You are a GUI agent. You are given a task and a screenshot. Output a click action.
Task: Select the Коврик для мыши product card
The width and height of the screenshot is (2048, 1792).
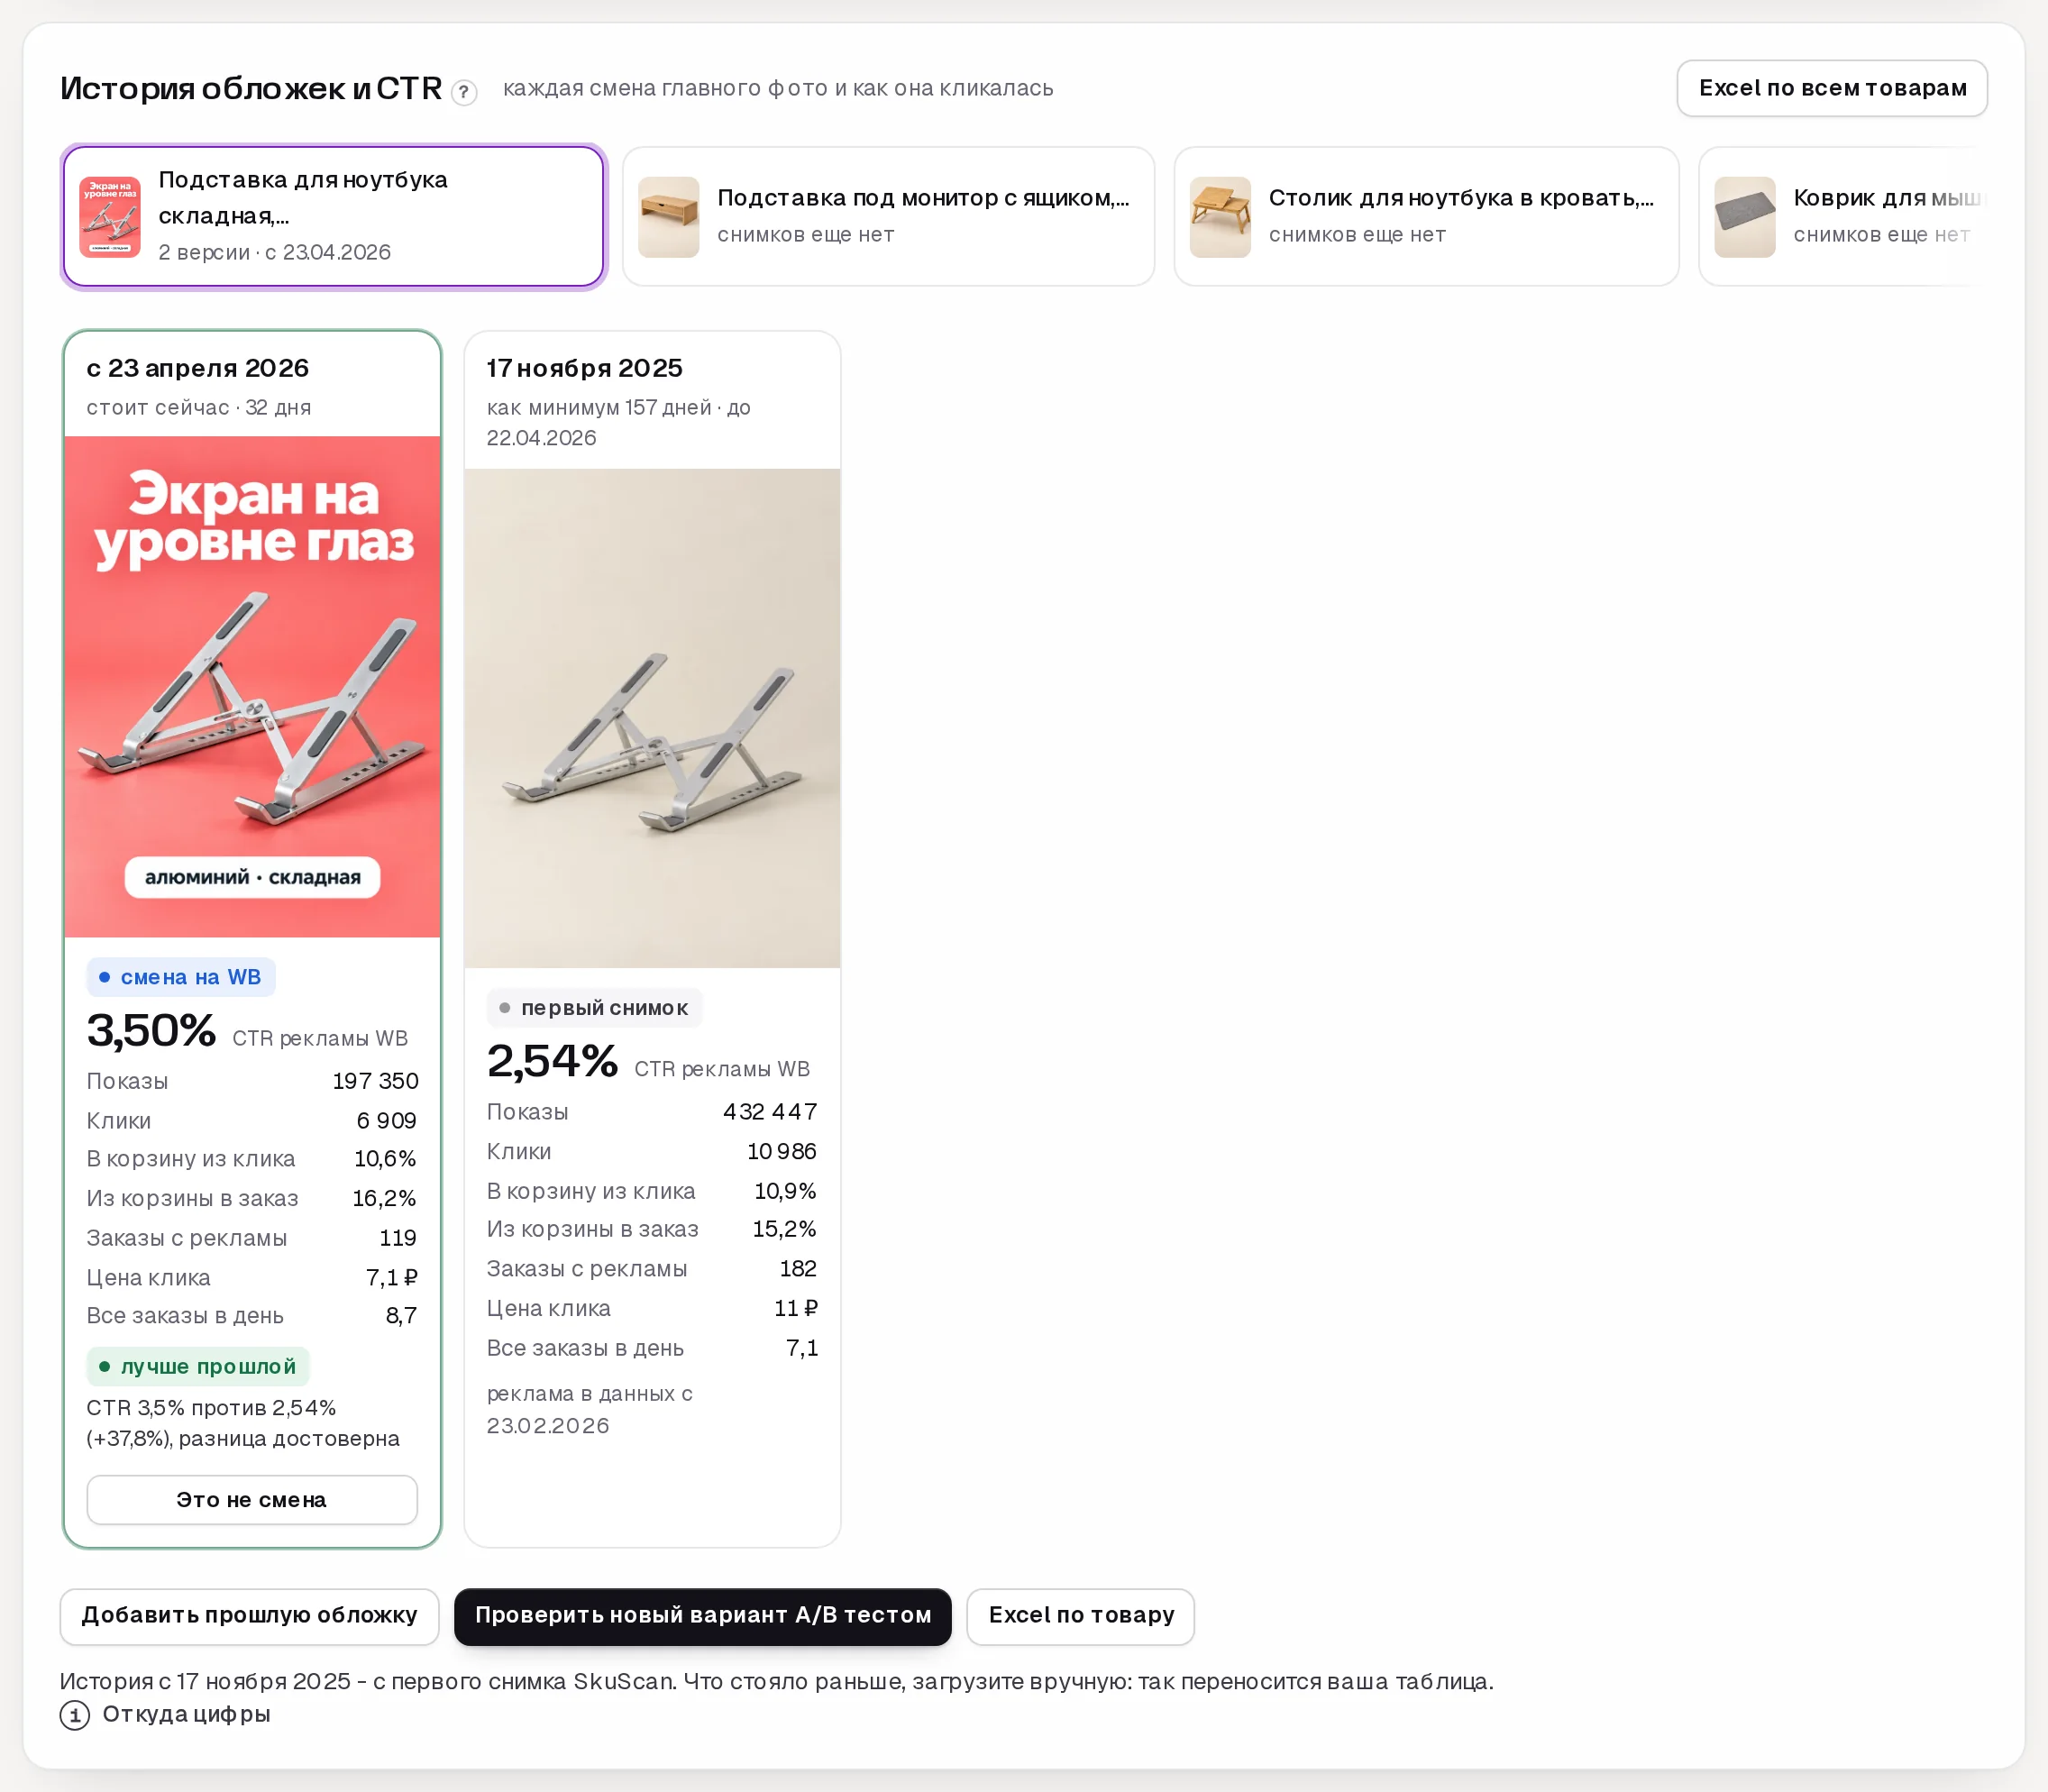pyautogui.click(x=1843, y=216)
